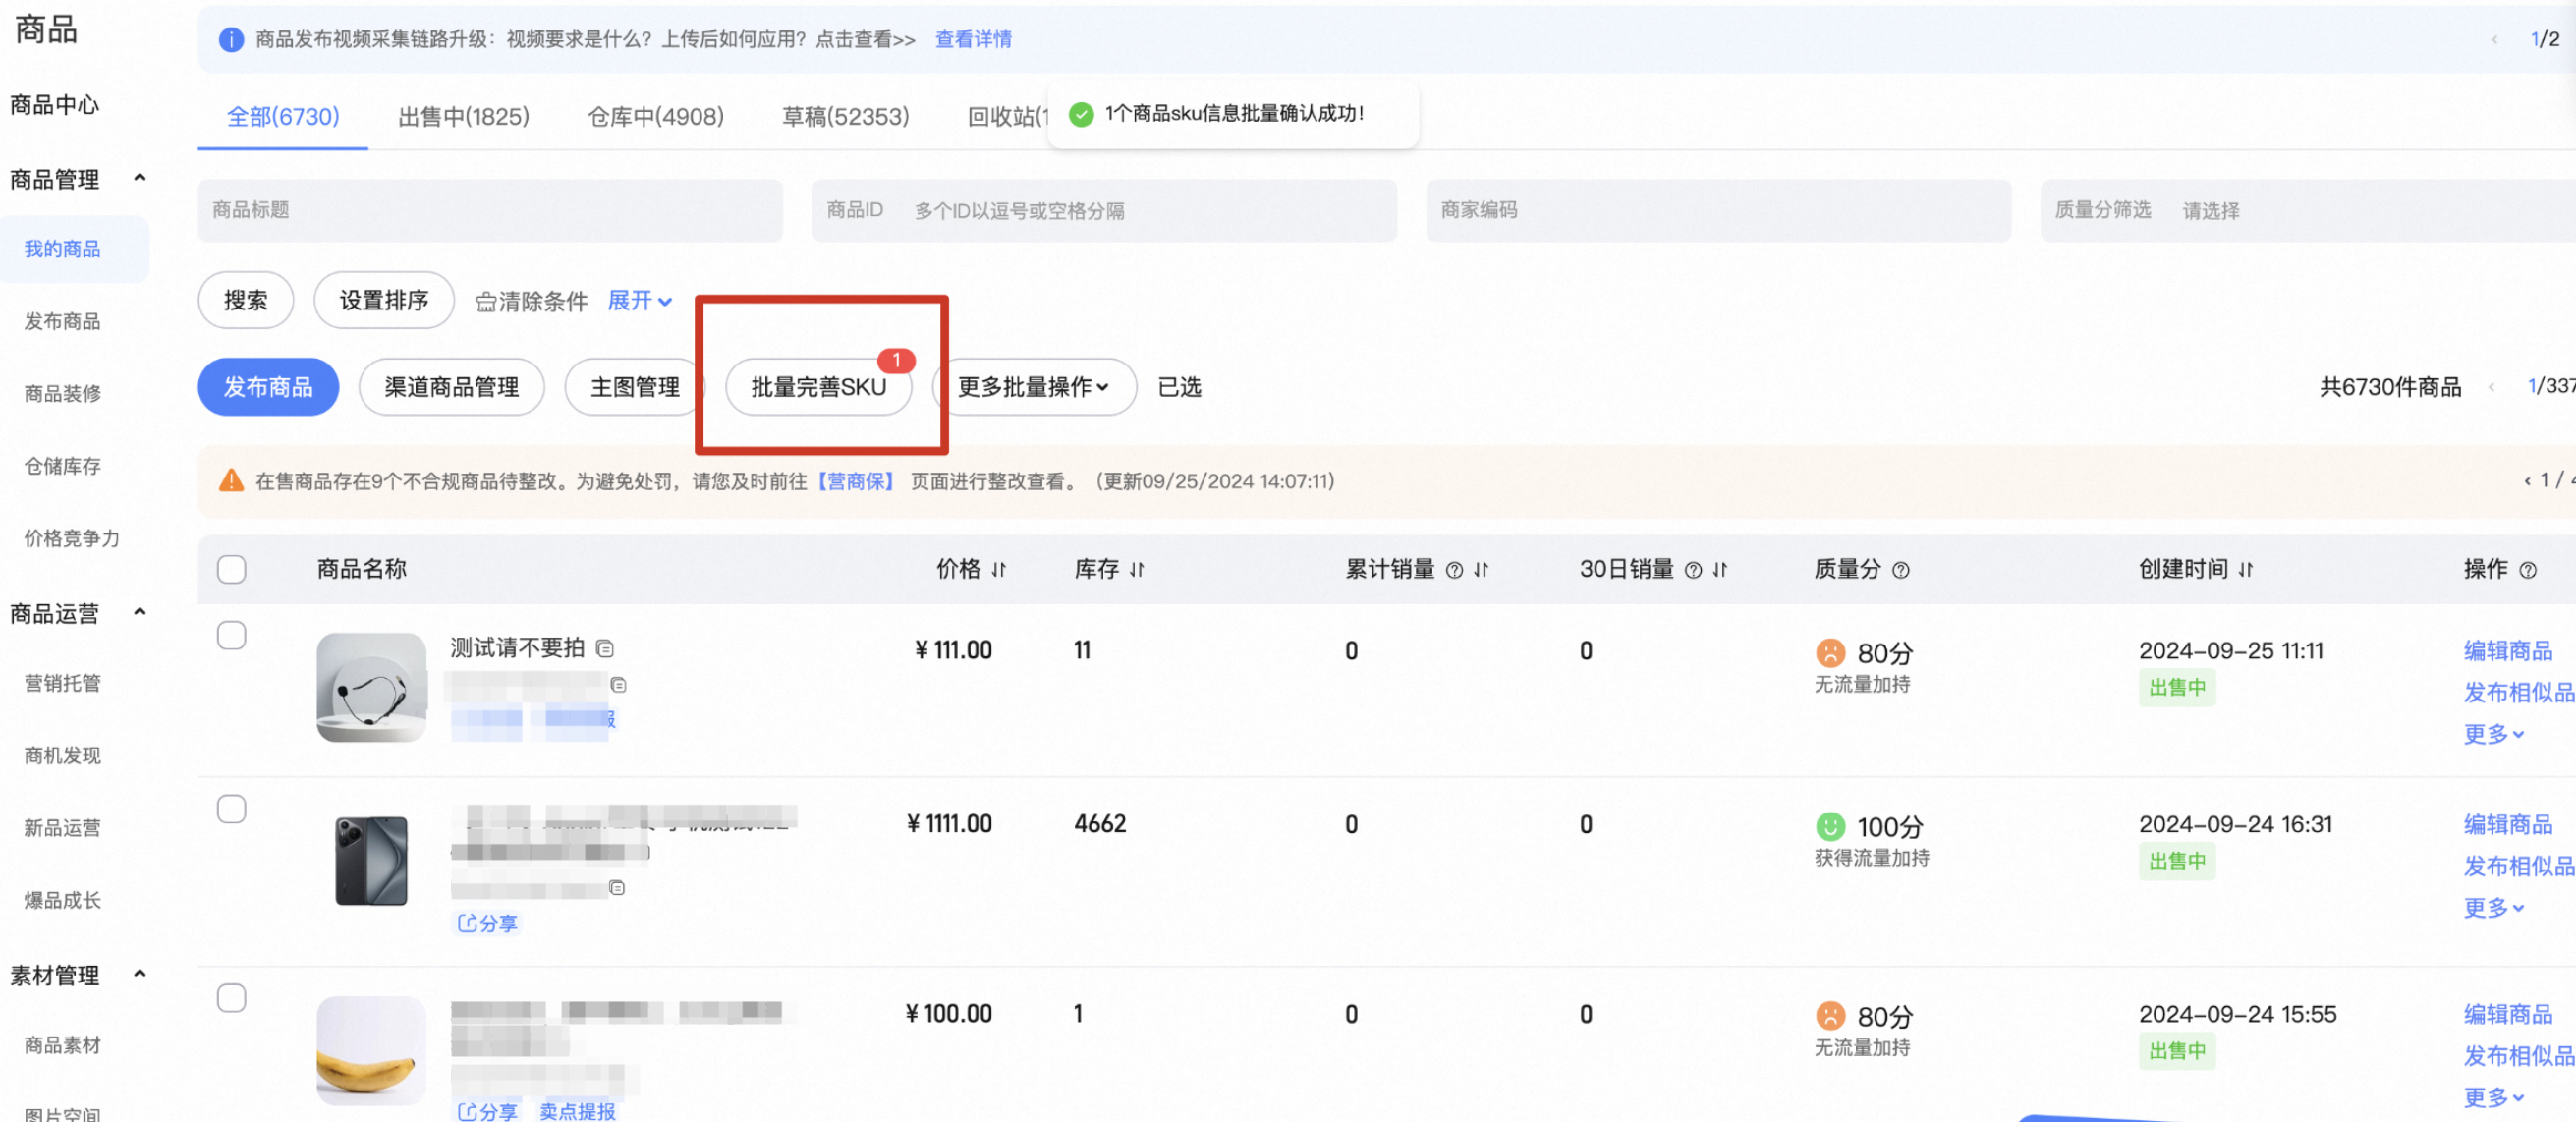Focus the 商家编码 input field
This screenshot has width=2576, height=1122.
click(1718, 210)
